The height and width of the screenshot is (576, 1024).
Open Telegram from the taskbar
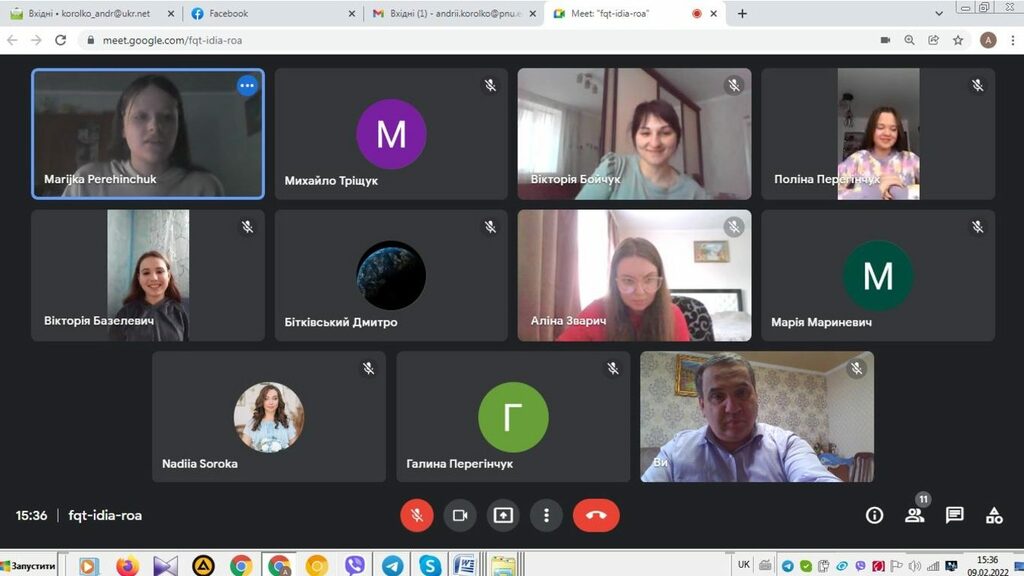pos(392,565)
